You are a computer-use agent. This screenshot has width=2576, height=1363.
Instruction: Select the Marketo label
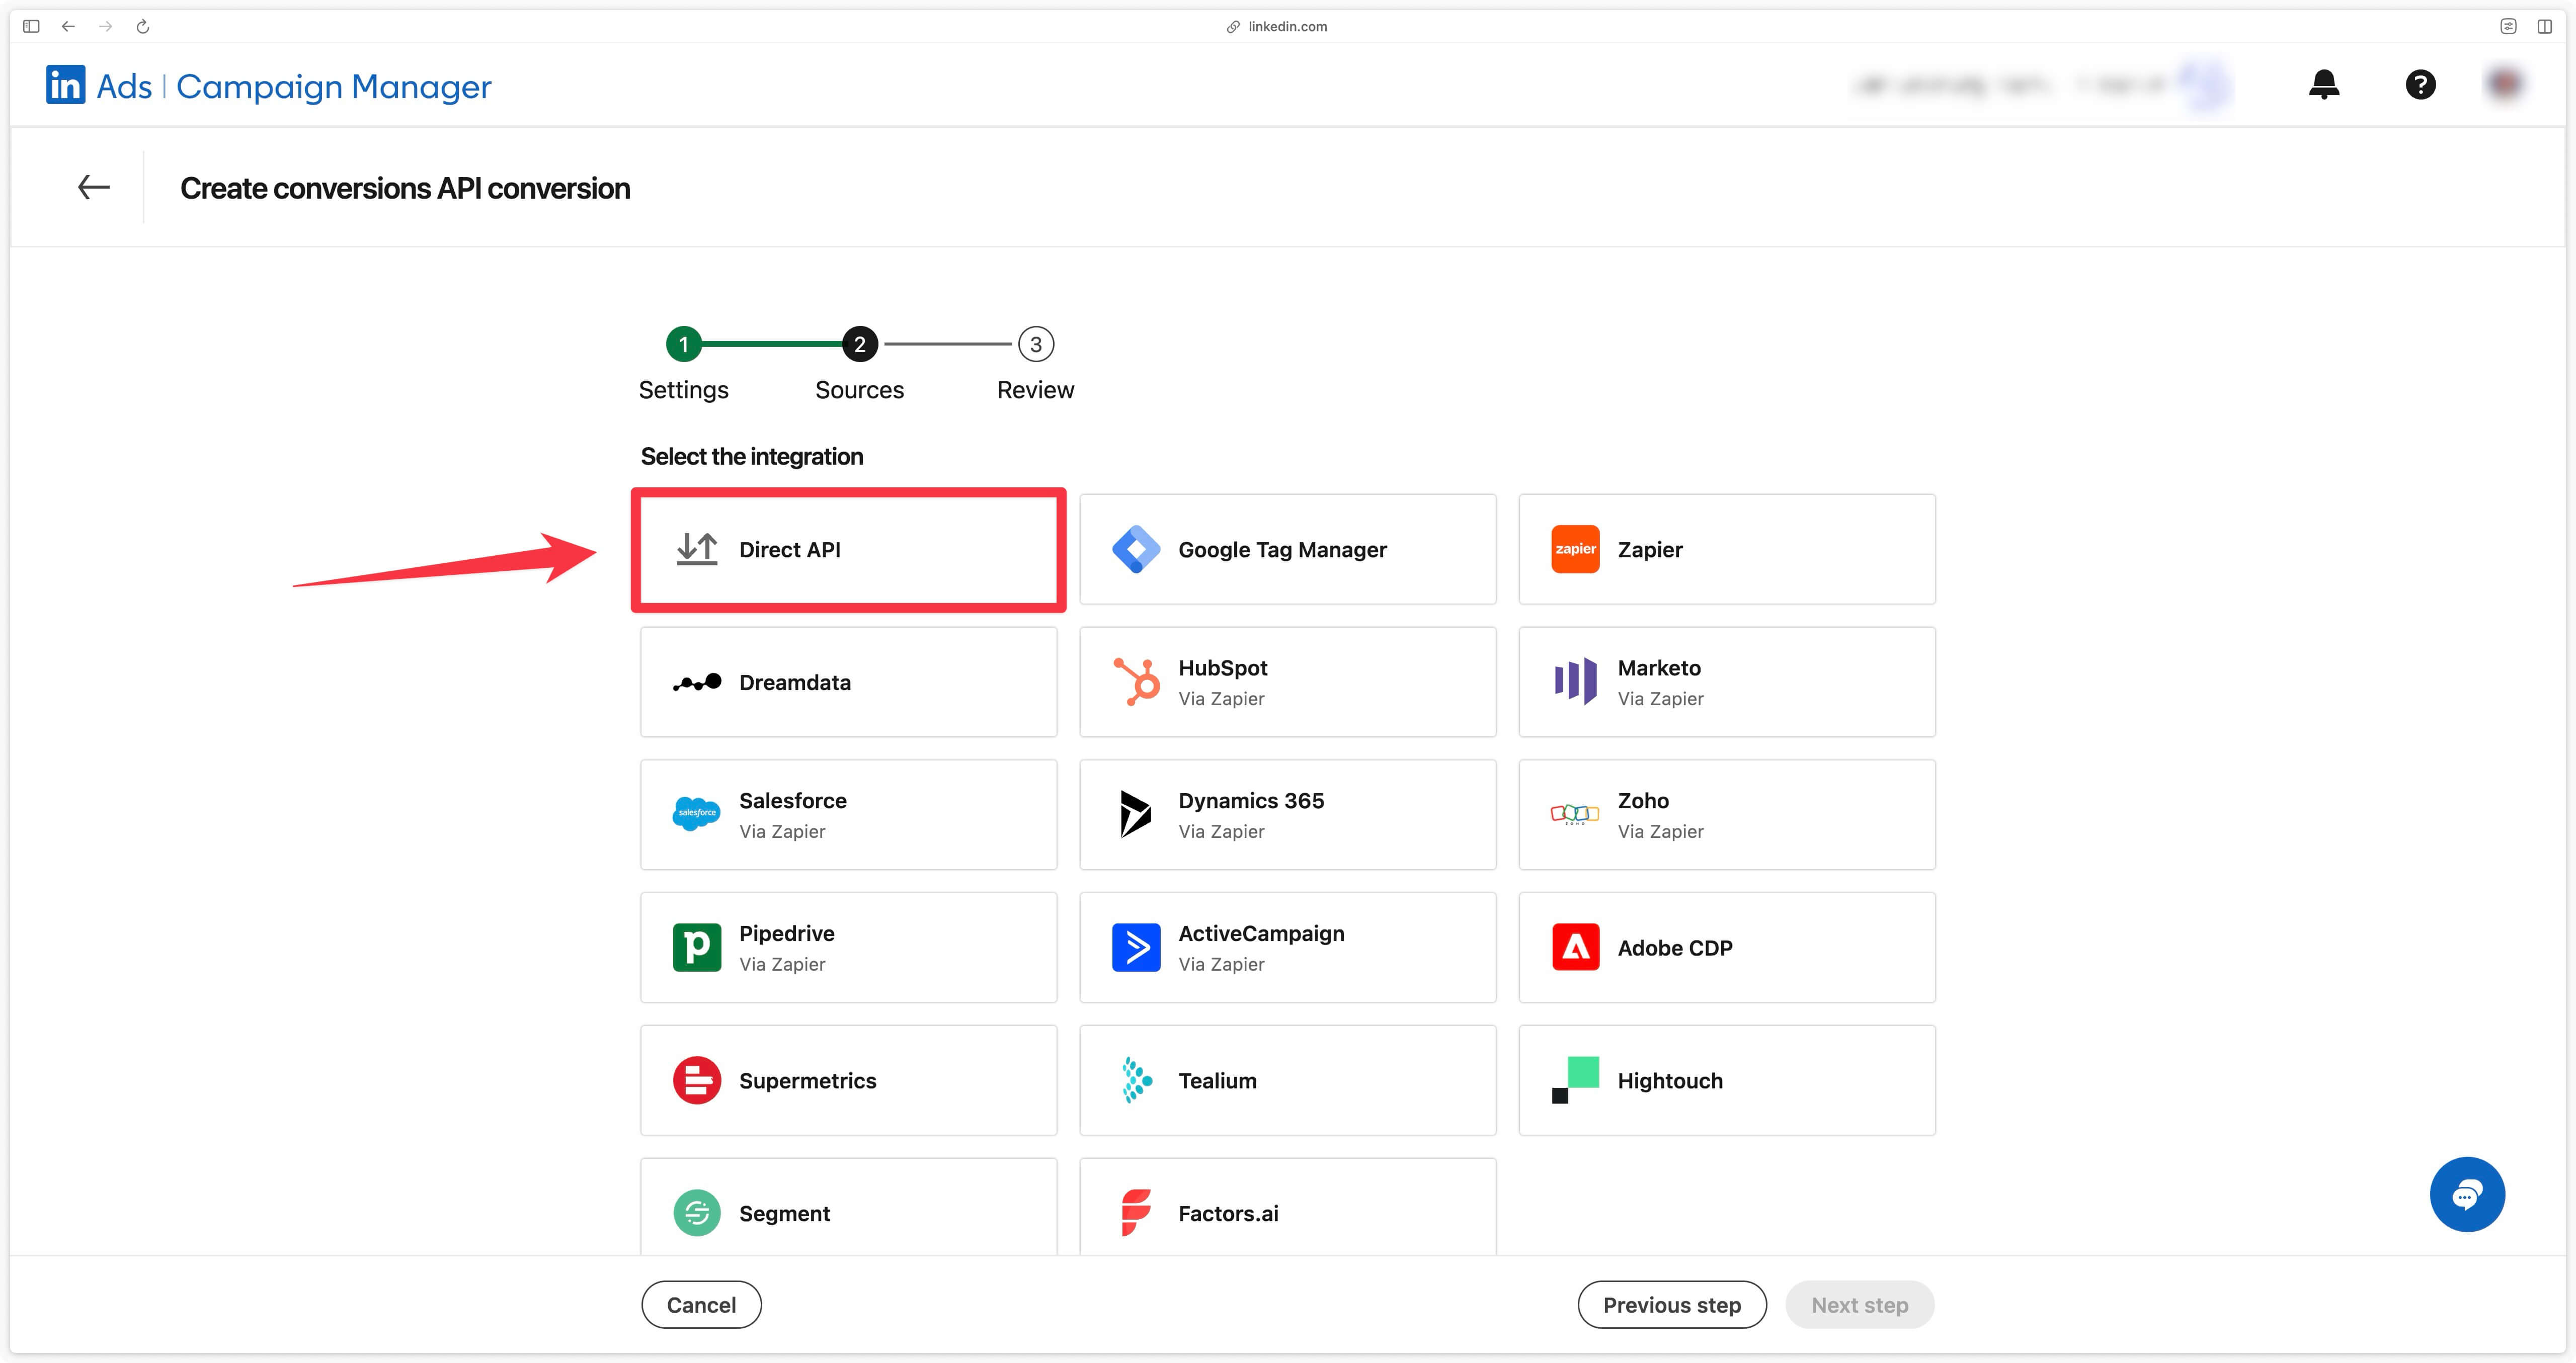tap(1659, 667)
